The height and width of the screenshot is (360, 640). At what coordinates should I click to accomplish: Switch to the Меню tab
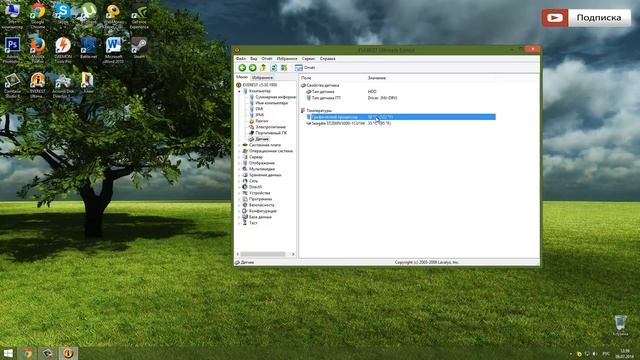click(x=242, y=77)
